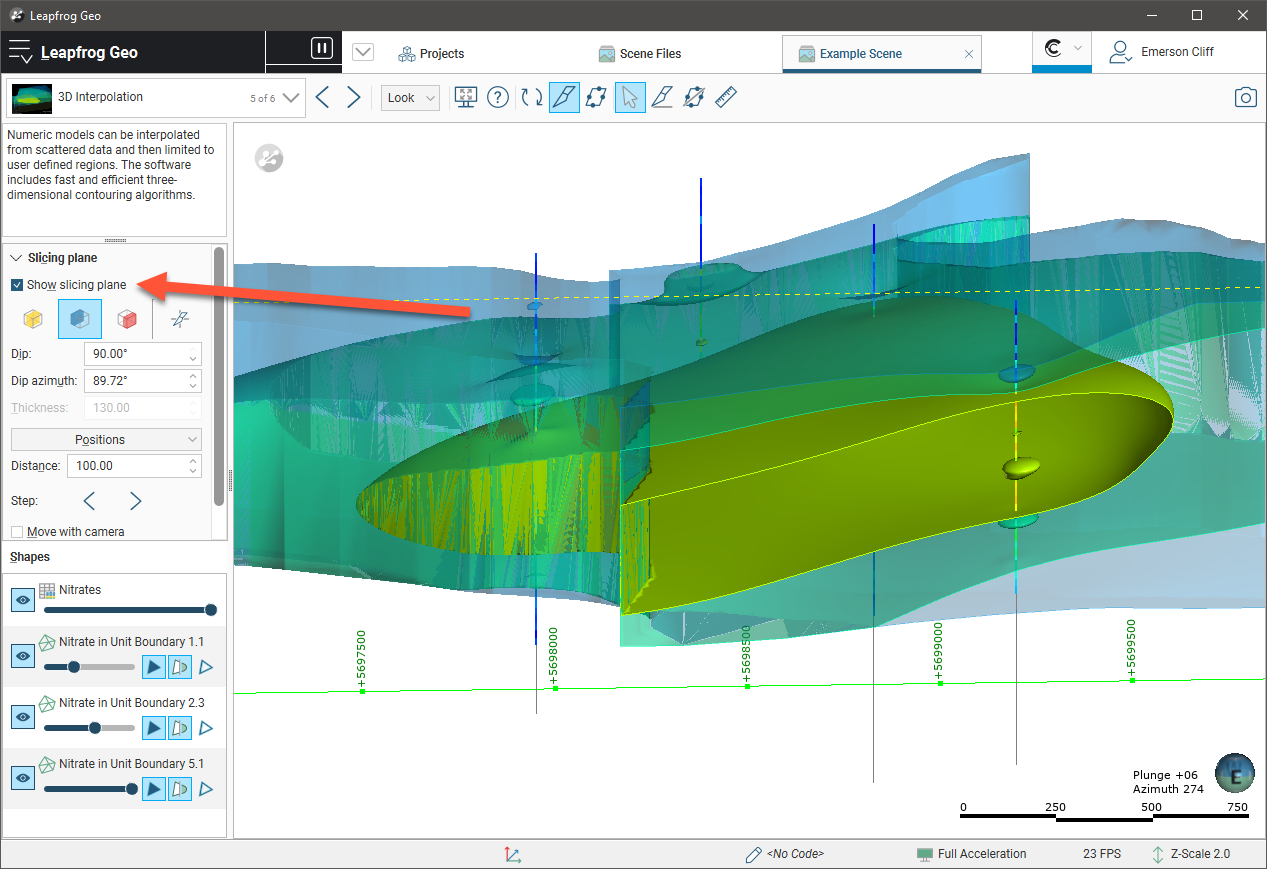Click Boundary 1.1 opacity slider
This screenshot has width=1267, height=869.
(x=89, y=667)
